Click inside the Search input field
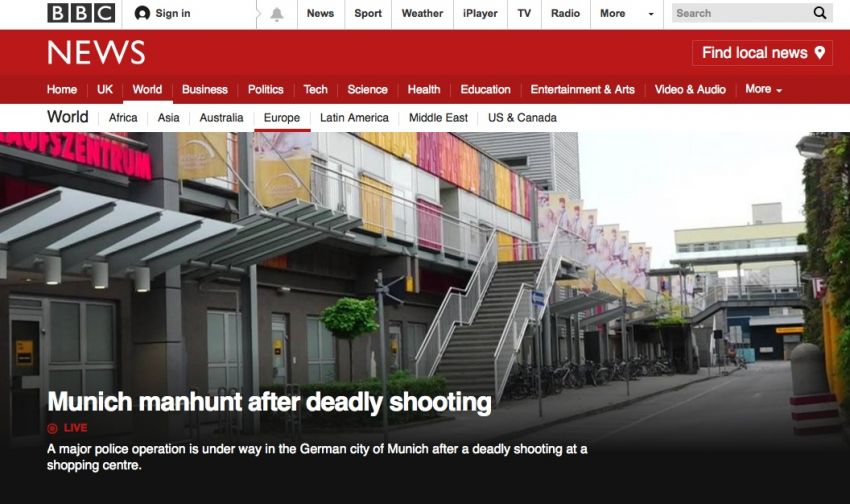850x504 pixels. tap(740, 13)
